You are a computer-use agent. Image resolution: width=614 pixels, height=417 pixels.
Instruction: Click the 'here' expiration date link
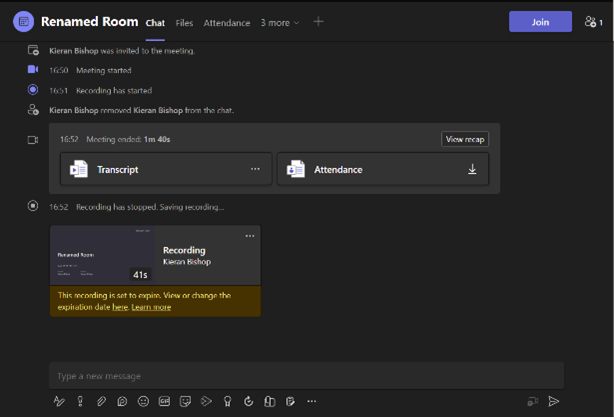120,307
